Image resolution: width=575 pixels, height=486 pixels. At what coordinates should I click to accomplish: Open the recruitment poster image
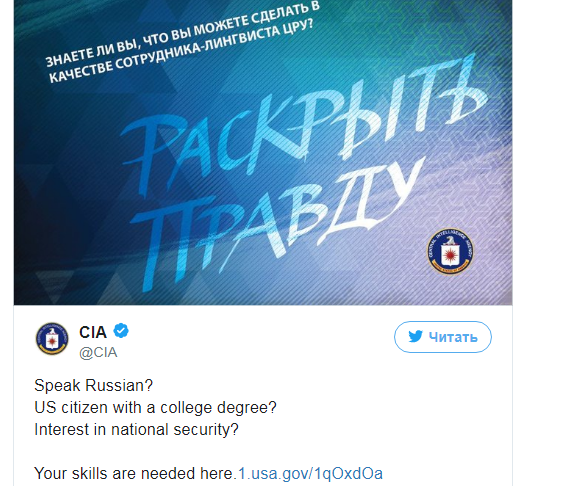tap(263, 152)
